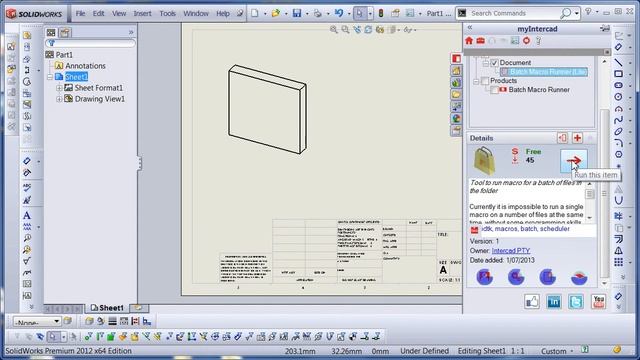Click the Facebook like thumbs-up icon
This screenshot has height=360, width=640.
(532, 302)
